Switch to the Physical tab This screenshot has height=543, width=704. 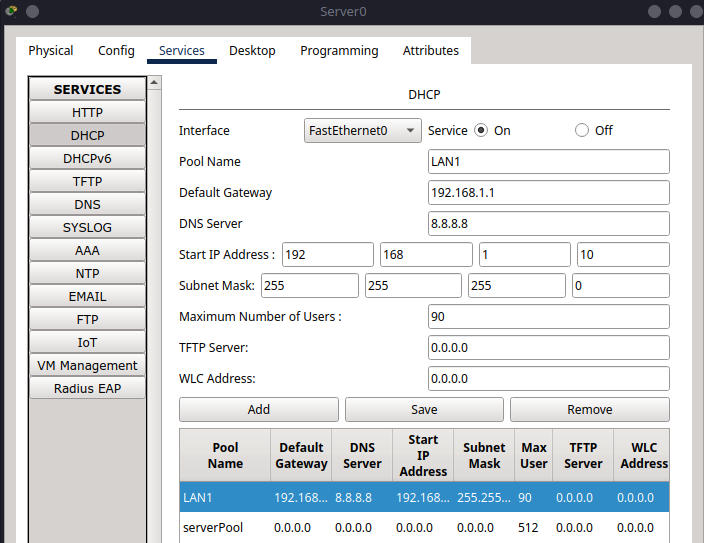click(51, 51)
